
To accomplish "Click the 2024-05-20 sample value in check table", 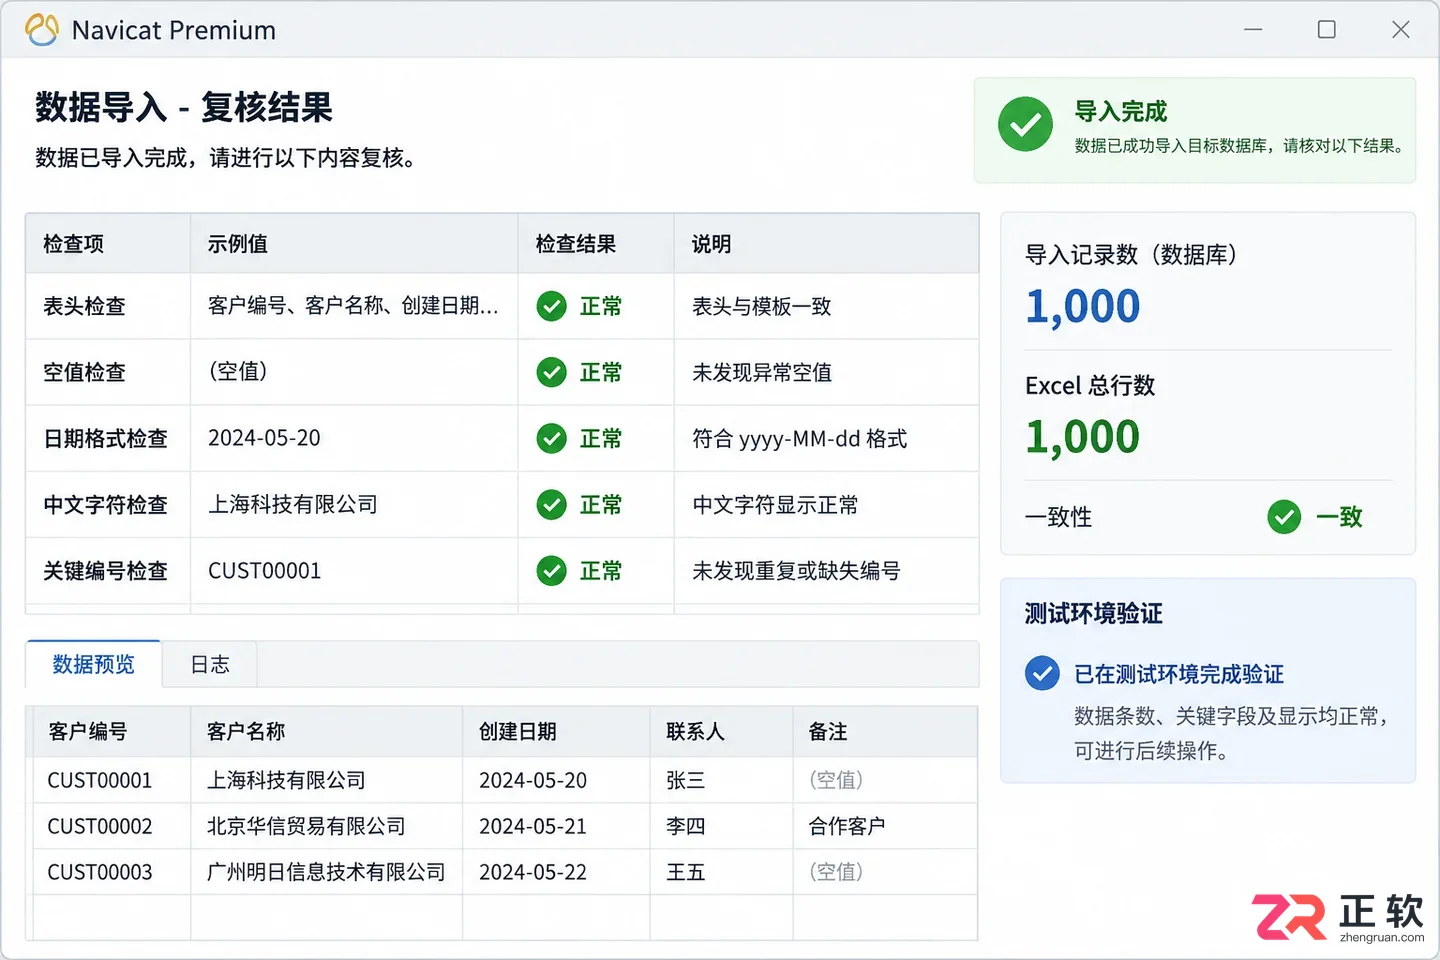I will coord(264,438).
